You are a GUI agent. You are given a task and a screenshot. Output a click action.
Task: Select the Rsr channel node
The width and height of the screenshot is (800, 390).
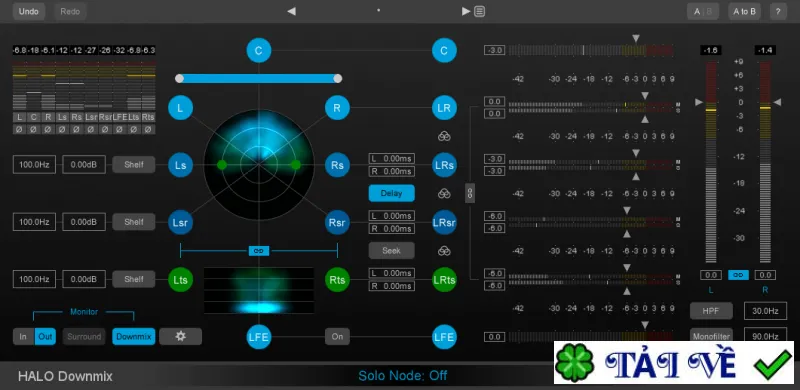(337, 223)
